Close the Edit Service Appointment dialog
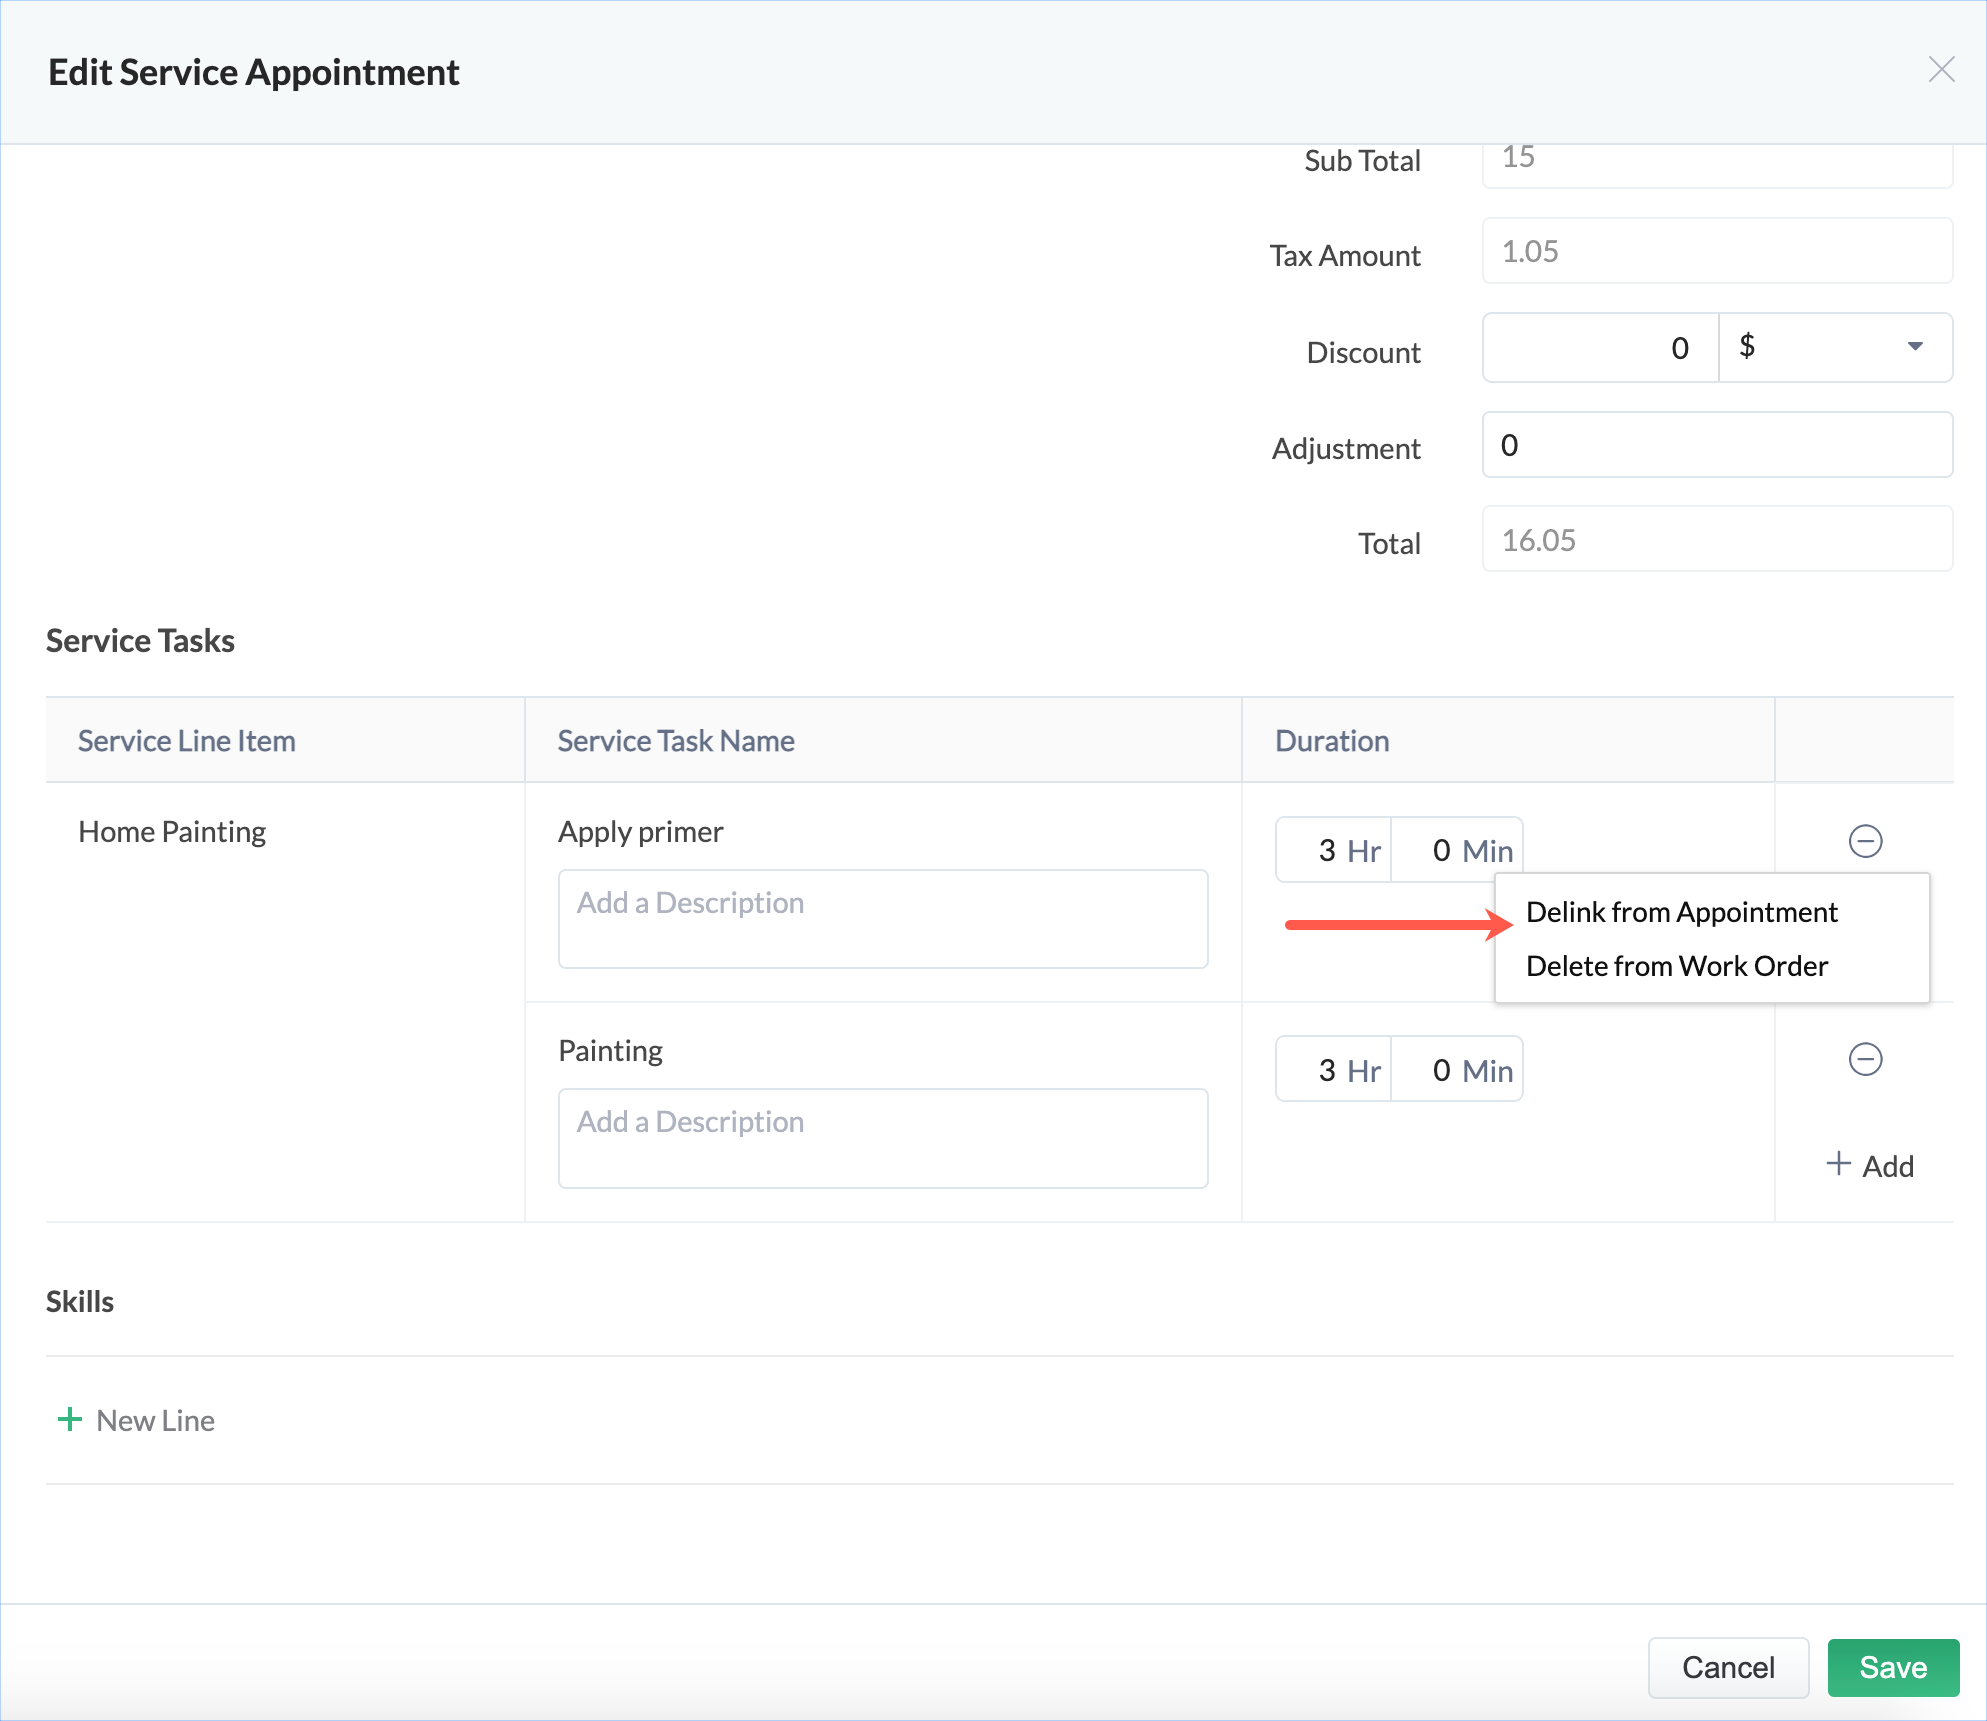Screen dimensions: 1987x1721 1940,70
